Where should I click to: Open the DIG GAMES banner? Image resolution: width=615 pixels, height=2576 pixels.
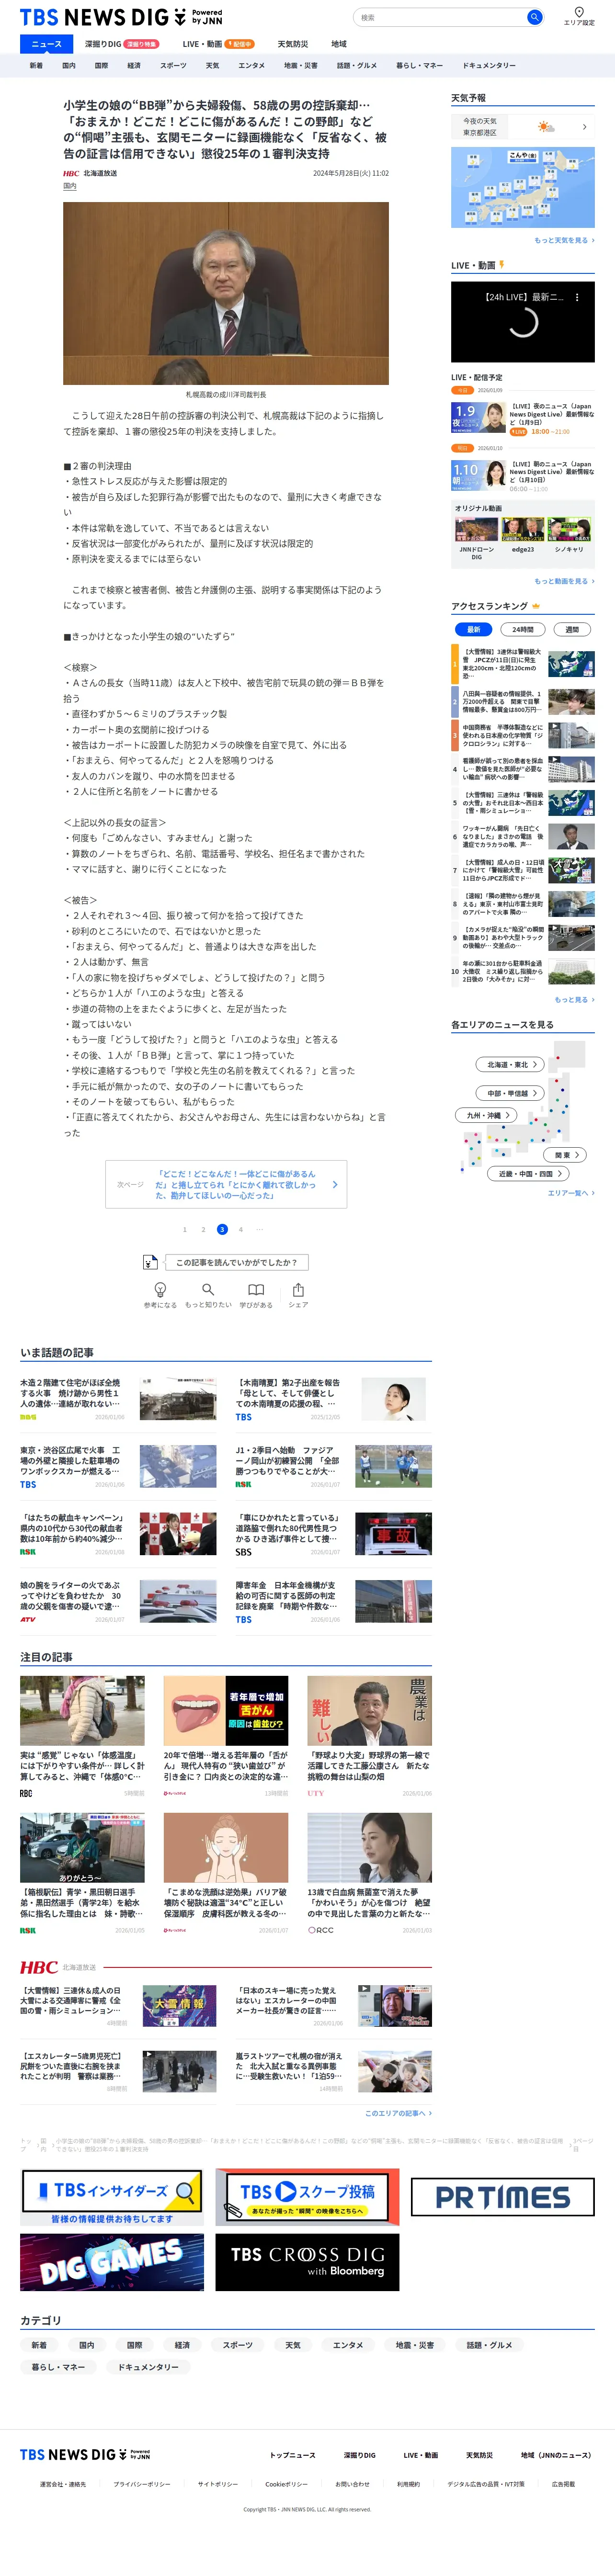coord(112,2262)
